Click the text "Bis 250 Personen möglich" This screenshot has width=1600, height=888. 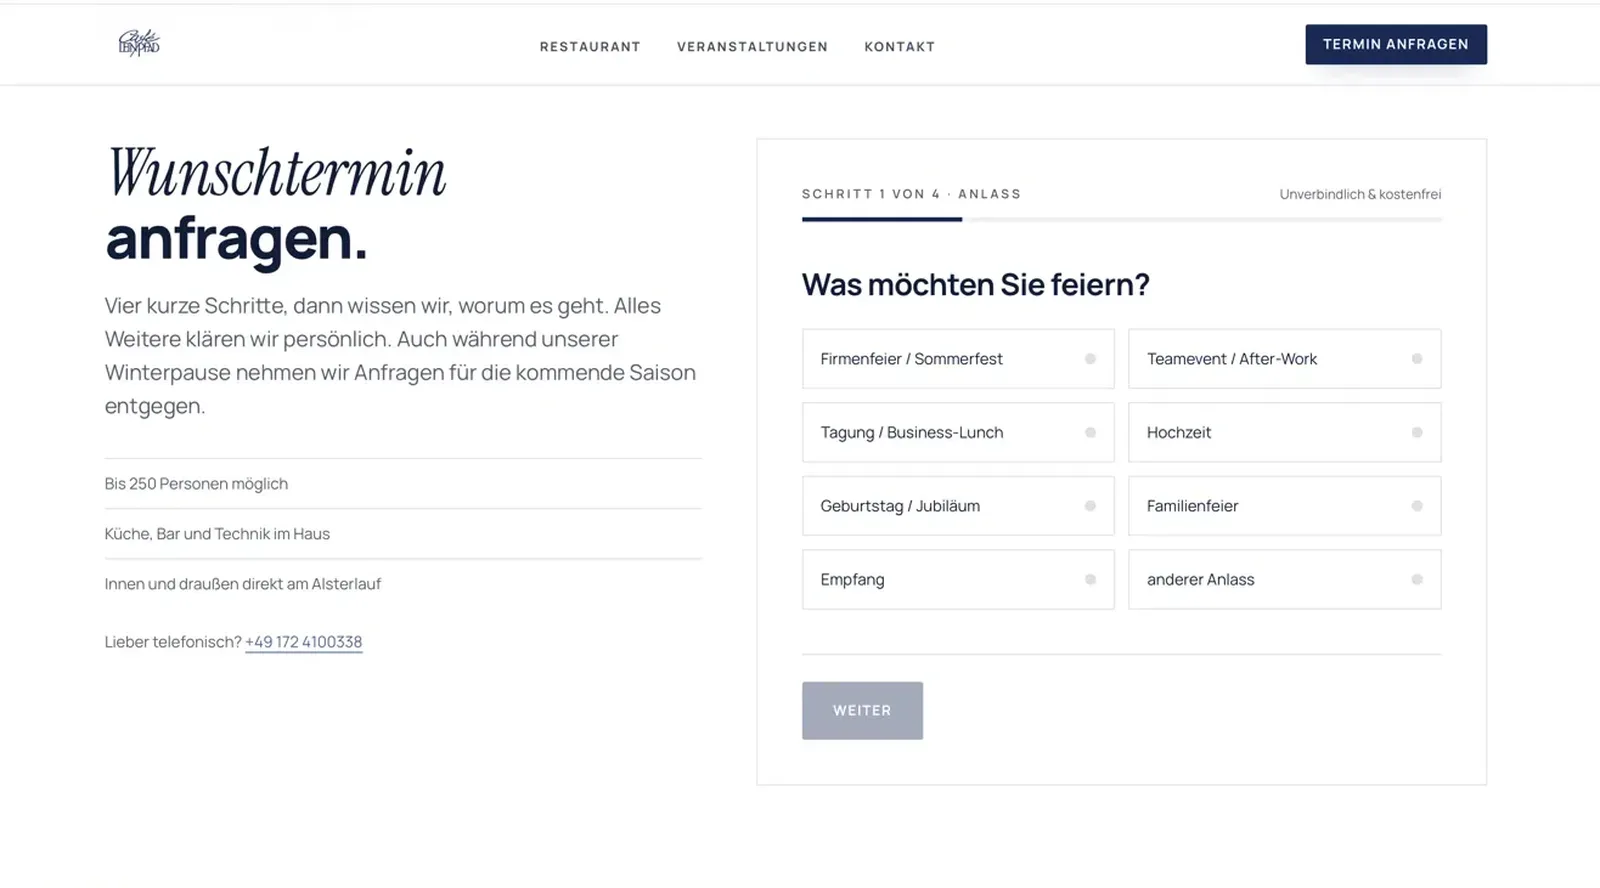[196, 484]
